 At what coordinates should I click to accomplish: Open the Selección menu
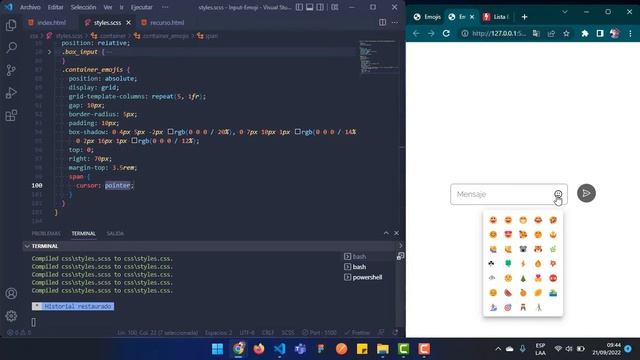point(83,7)
